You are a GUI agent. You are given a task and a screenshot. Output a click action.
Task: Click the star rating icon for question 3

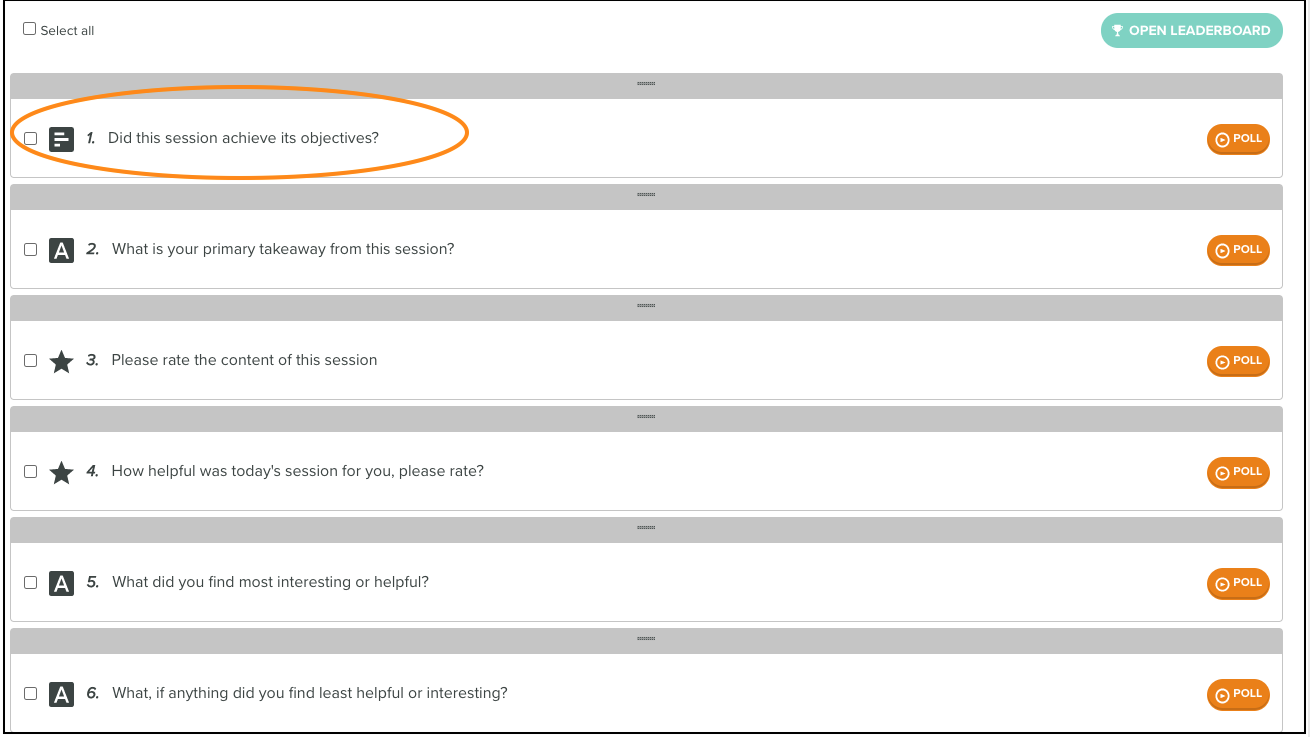click(x=62, y=361)
